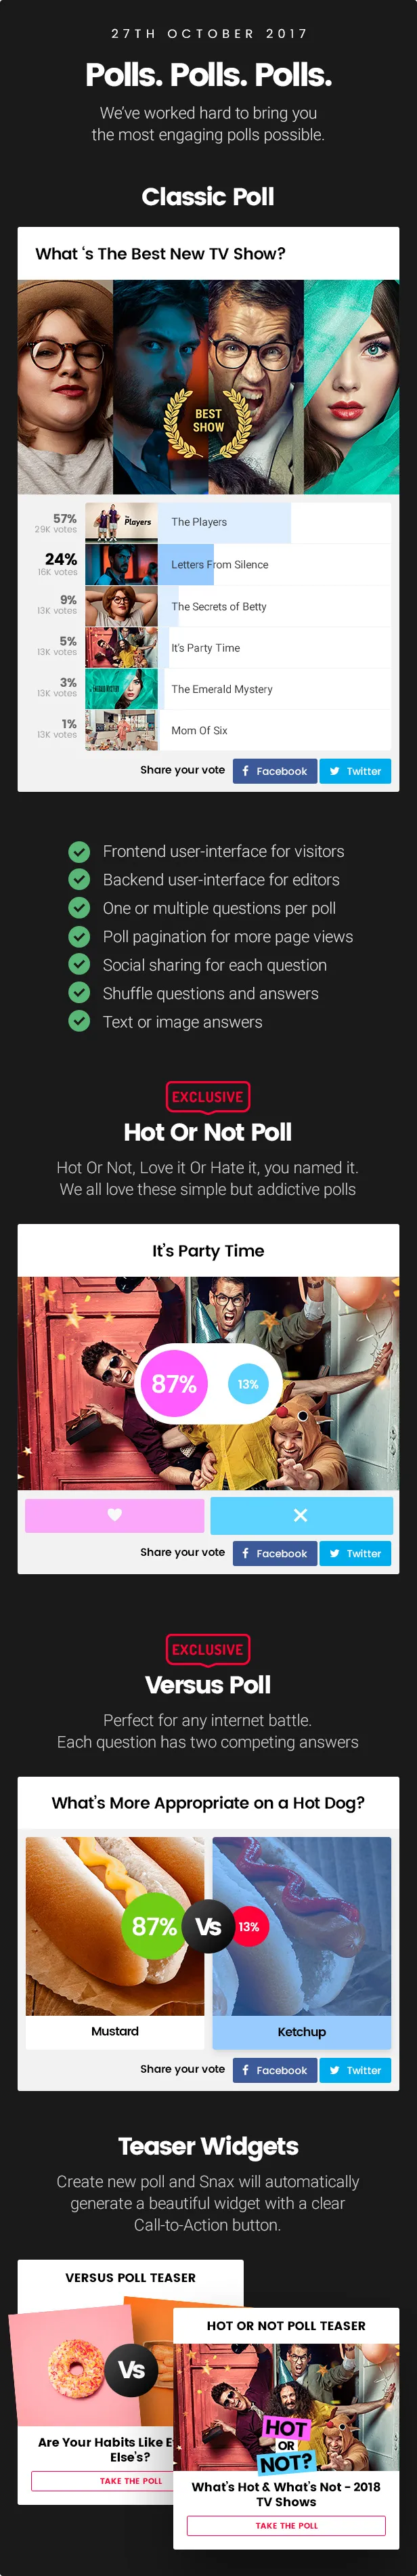Open The Secrets of Betty thumbnail
The width and height of the screenshot is (417, 2576).
tap(121, 607)
